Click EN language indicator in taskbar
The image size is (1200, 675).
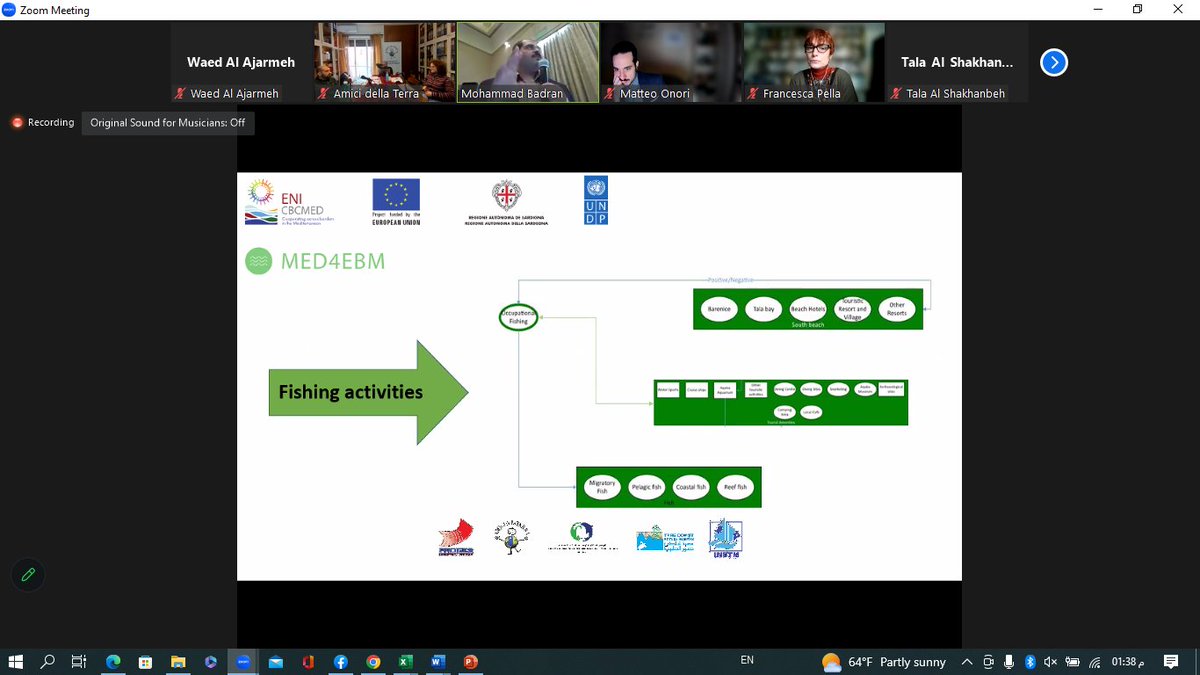[x=747, y=661]
